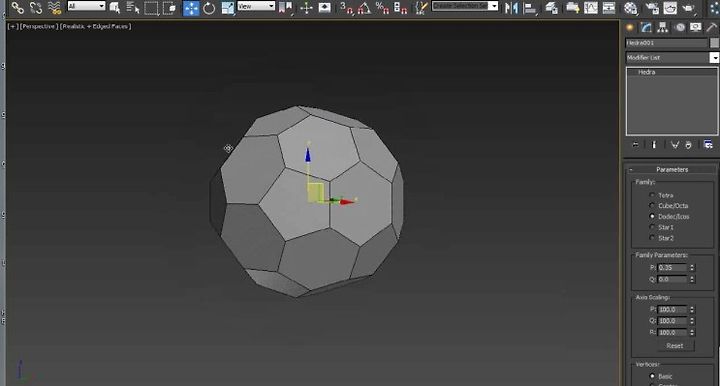Screen dimensions: 720x386
Task: Toggle Keyboard Shortcut Override
Action: (325, 7)
